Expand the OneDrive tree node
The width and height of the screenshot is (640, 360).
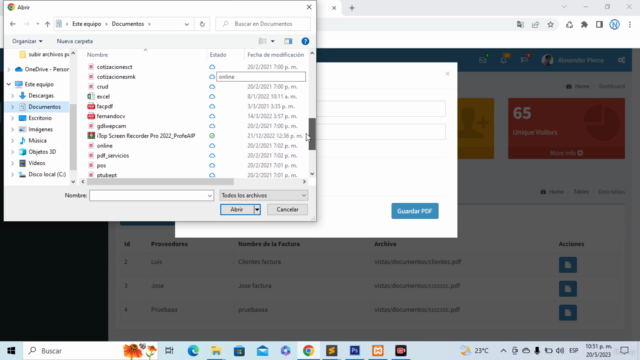pyautogui.click(x=9, y=69)
